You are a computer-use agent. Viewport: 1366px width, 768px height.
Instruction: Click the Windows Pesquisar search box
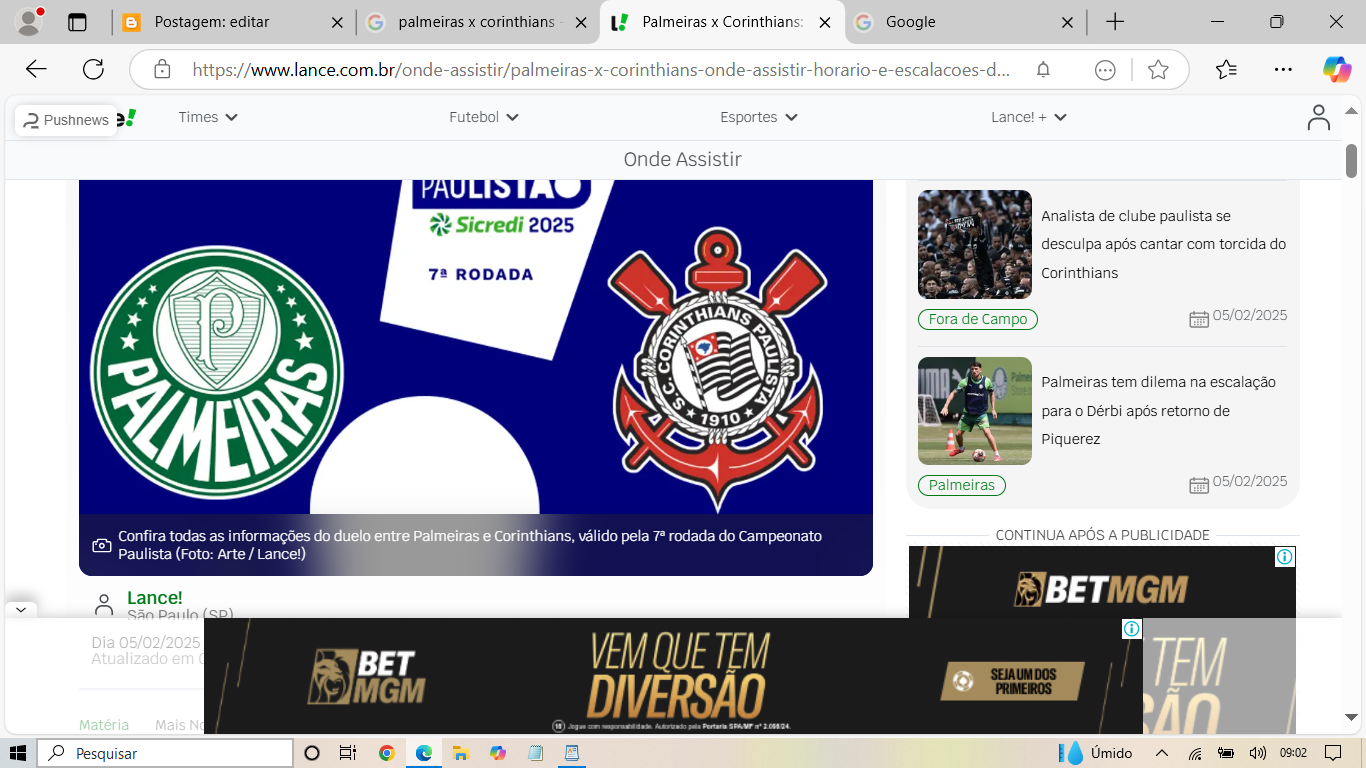click(166, 753)
